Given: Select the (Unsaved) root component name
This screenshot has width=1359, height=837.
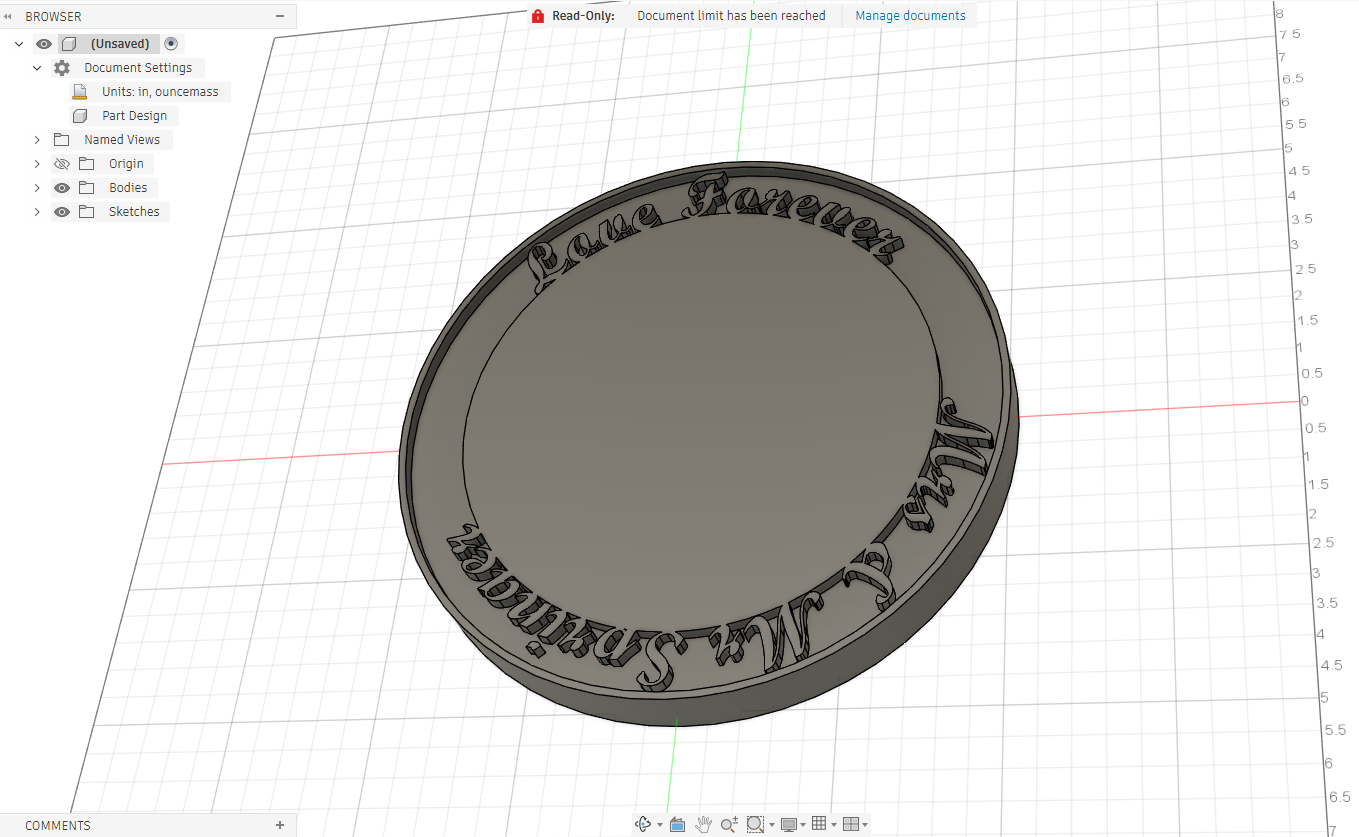Looking at the screenshot, I should click(x=119, y=44).
